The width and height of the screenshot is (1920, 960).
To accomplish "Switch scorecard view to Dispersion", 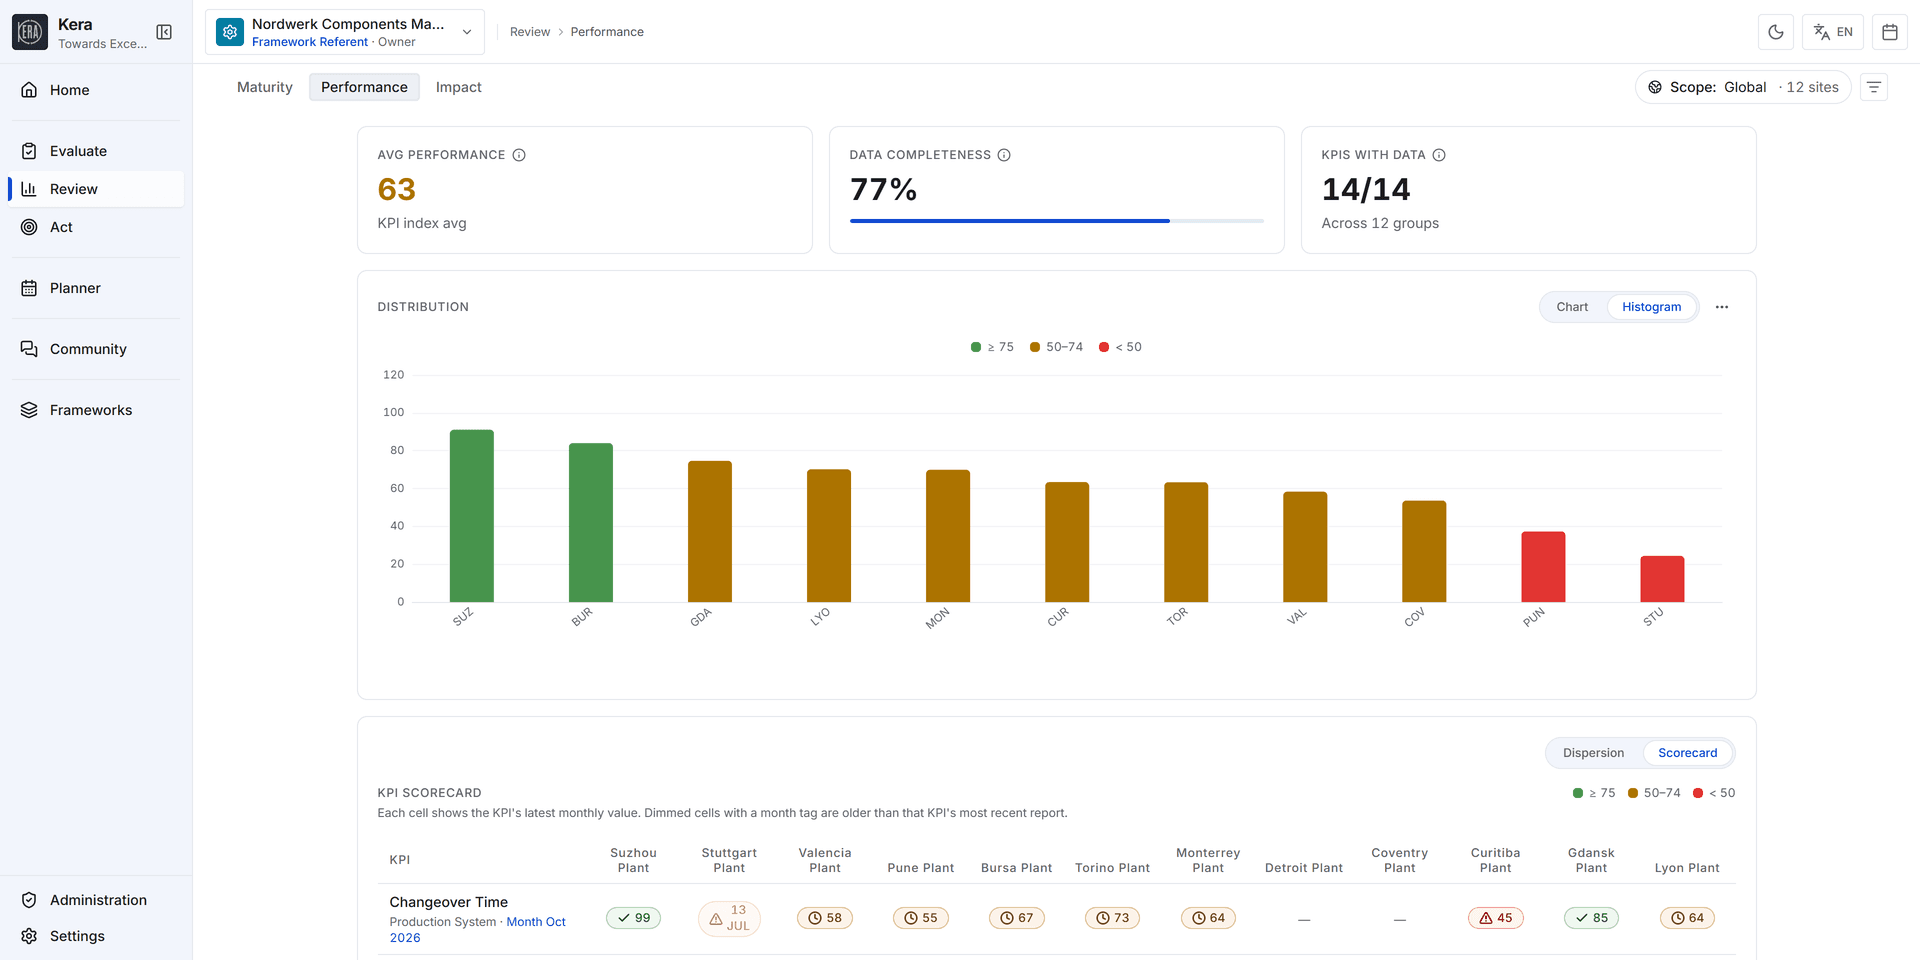I will point(1593,753).
